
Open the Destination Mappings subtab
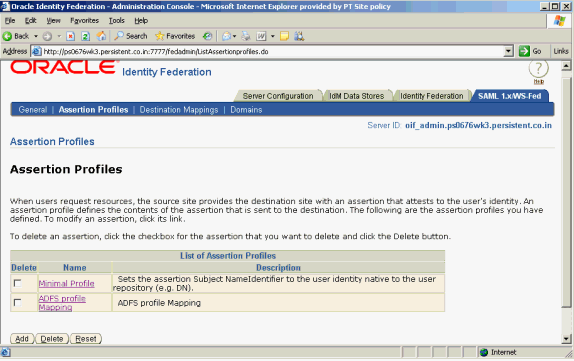[179, 110]
